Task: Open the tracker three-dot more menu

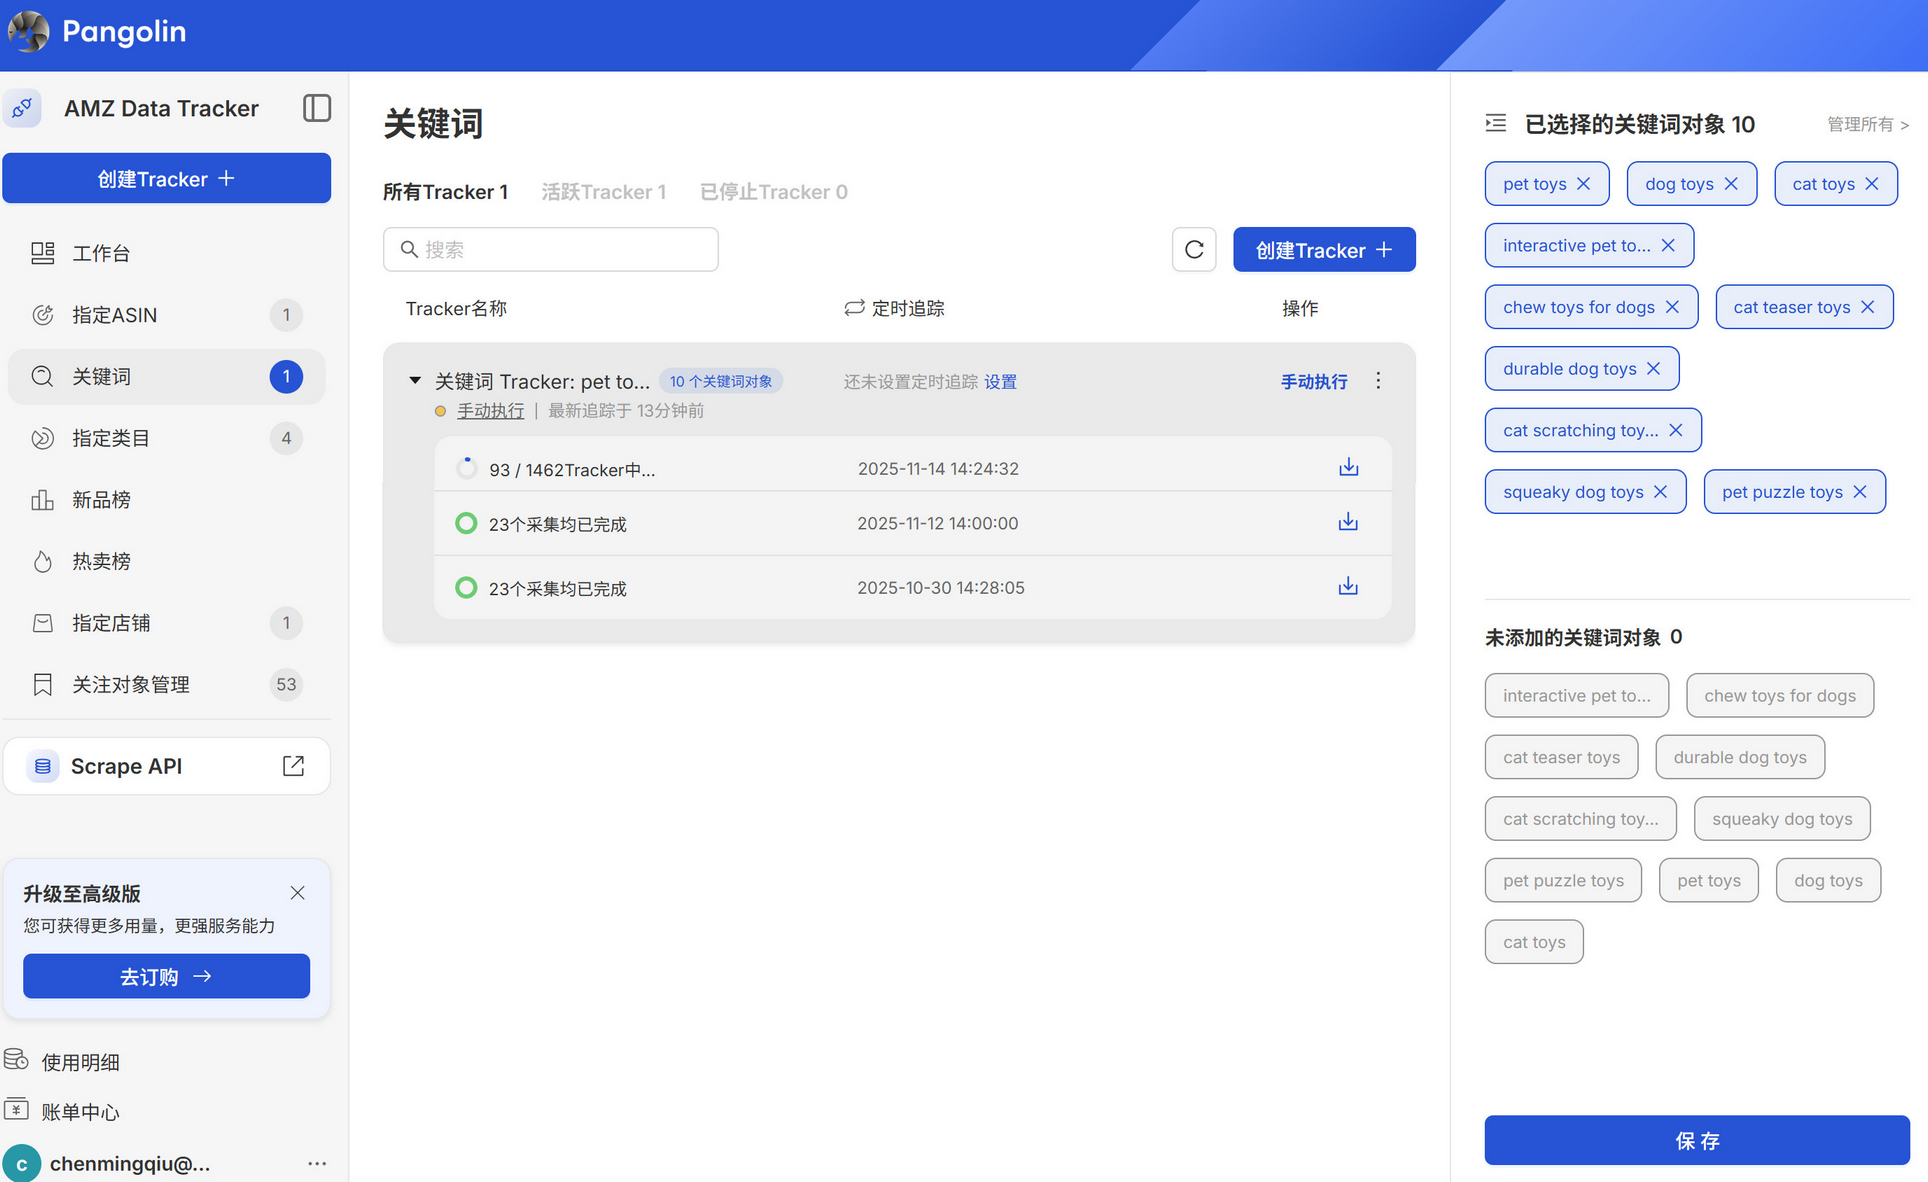Action: tap(1378, 381)
